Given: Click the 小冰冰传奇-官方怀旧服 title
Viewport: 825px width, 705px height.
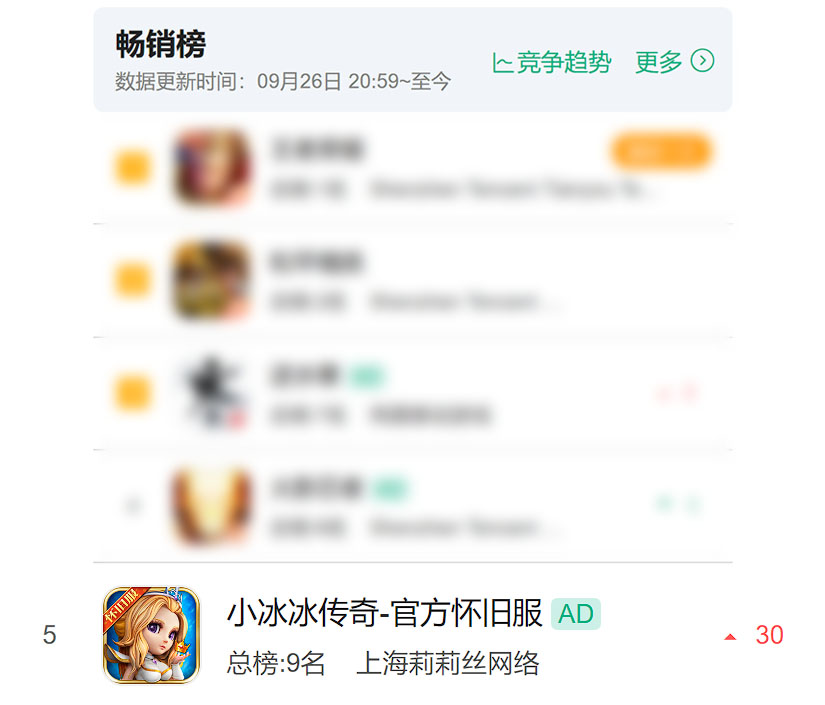Looking at the screenshot, I should [384, 613].
